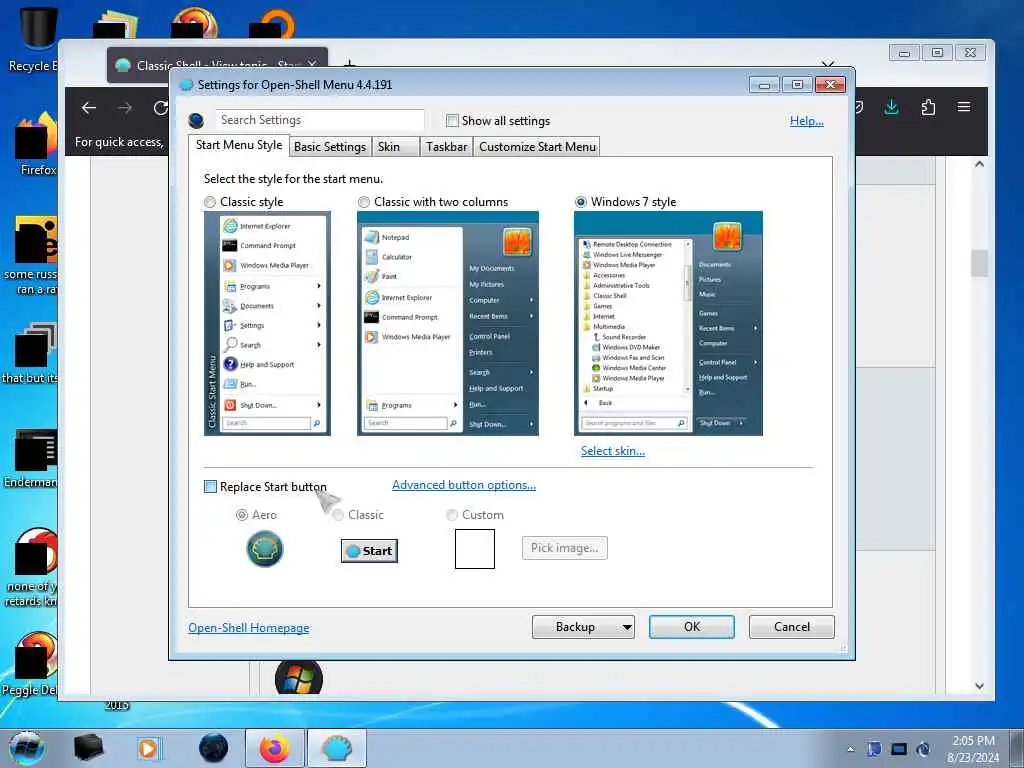Image resolution: width=1024 pixels, height=768 pixels.
Task: Open the Backup dropdown button
Action: point(583,627)
